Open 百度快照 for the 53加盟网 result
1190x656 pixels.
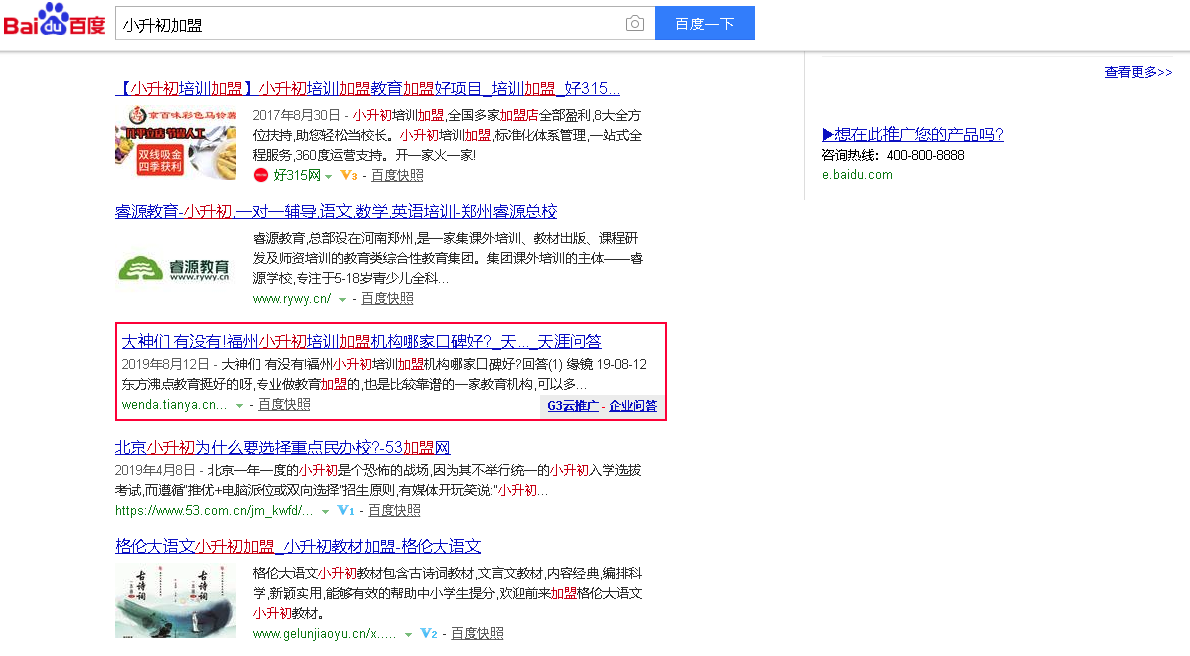coord(394,511)
